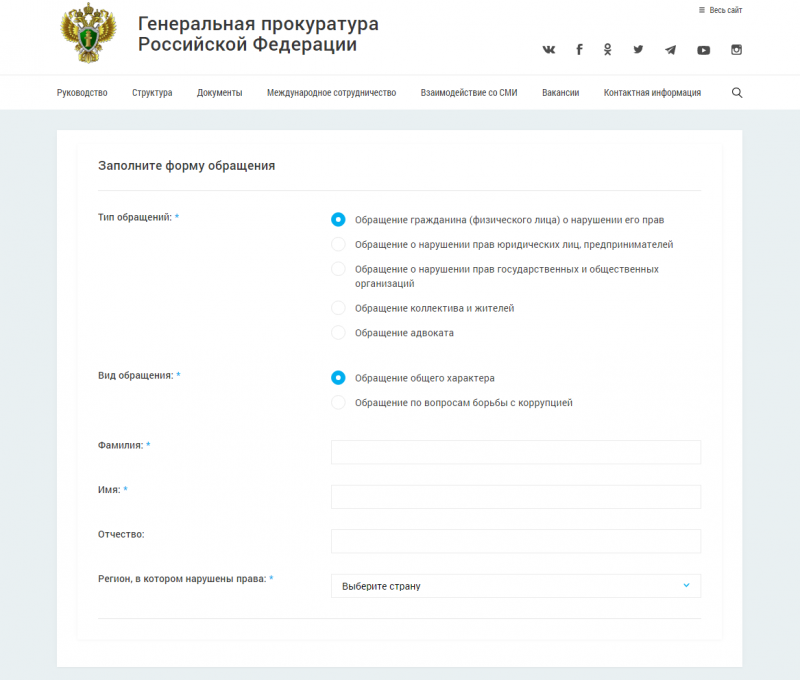800x680 pixels.
Task: Click 'Генеральная прокуратура Российской Федерации' title link
Action: (x=258, y=34)
